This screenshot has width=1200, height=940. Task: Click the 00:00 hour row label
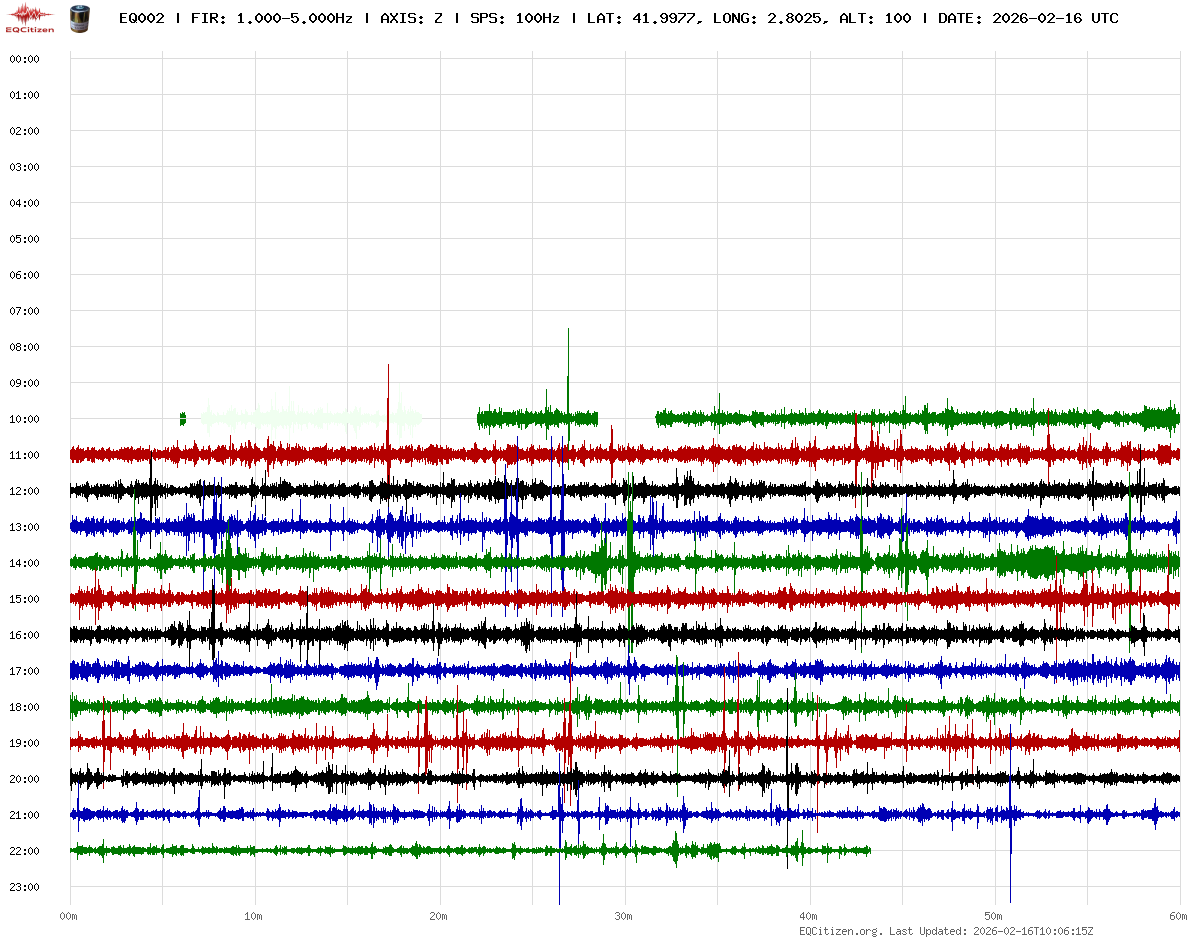coord(24,59)
